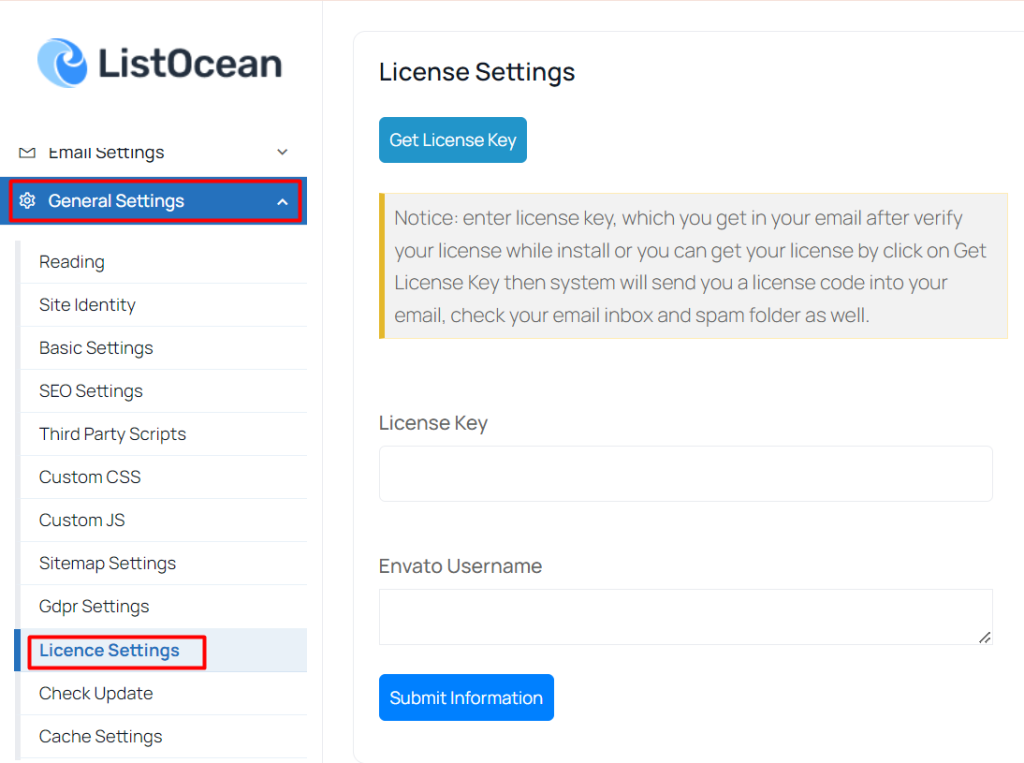Go to Sitemap Settings

coord(163,564)
